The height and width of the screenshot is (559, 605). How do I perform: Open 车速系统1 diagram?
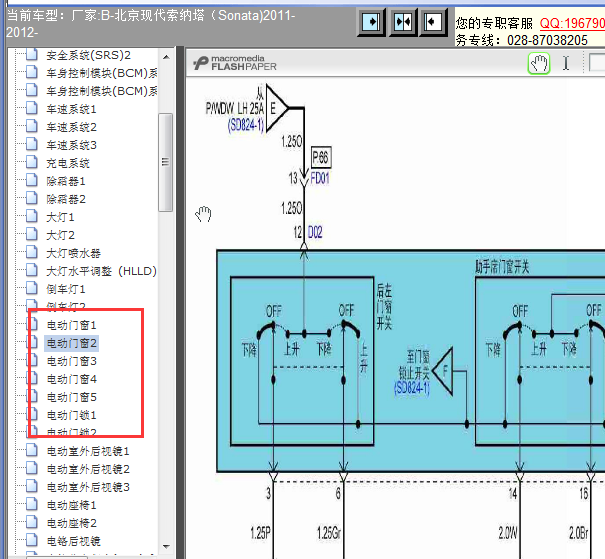pyautogui.click(x=71, y=110)
